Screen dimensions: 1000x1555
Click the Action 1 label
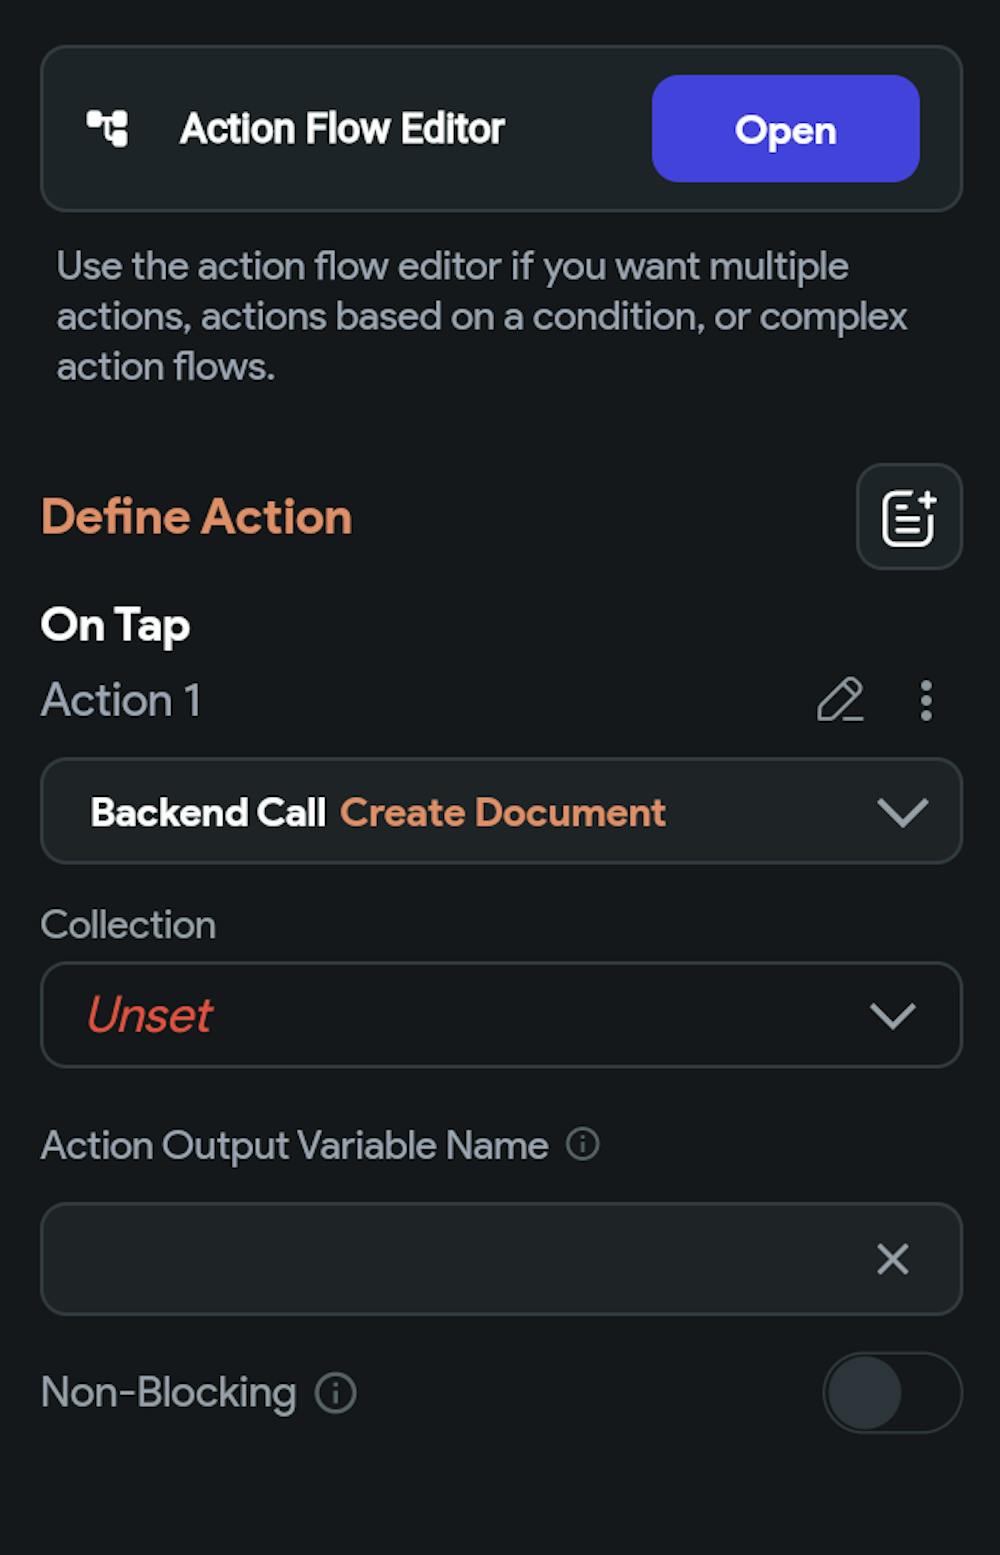pyautogui.click(x=121, y=700)
